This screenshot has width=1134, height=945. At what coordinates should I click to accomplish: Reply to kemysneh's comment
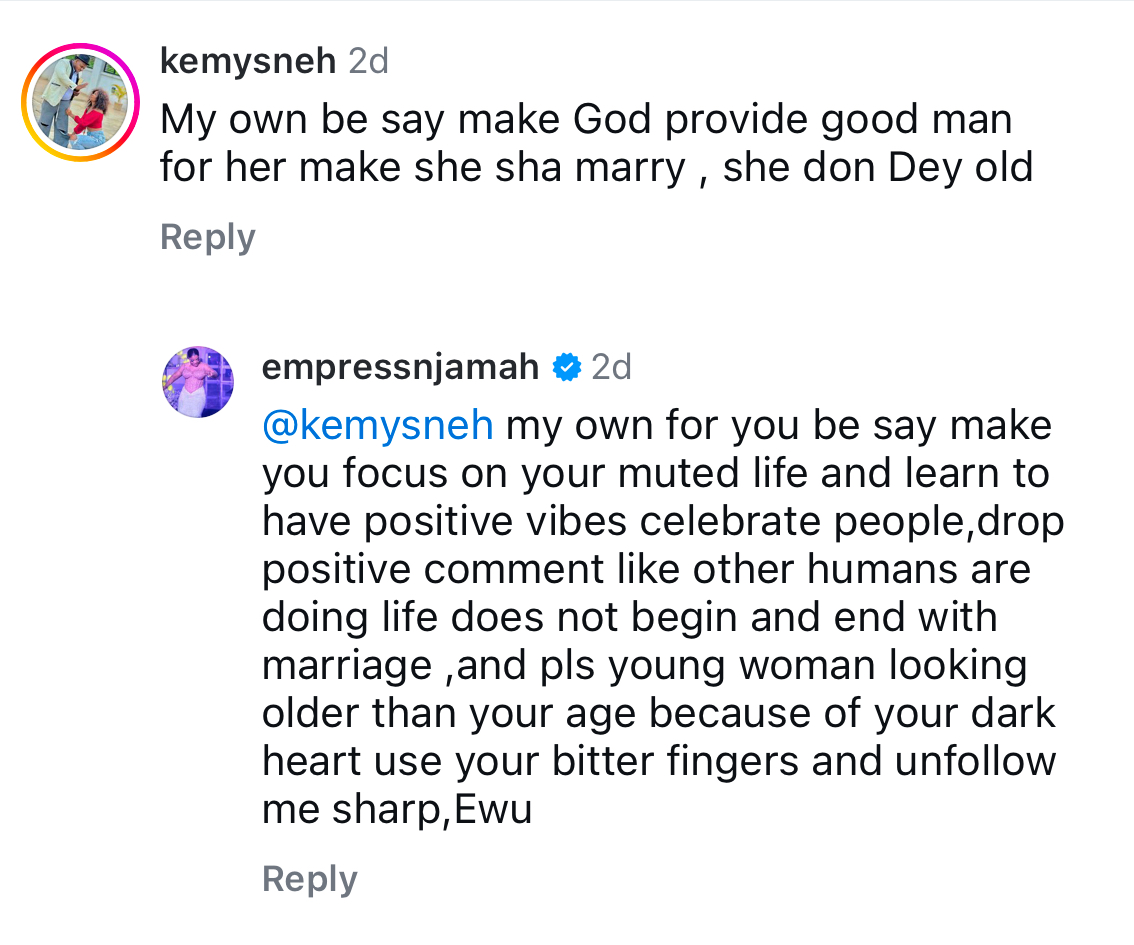pyautogui.click(x=208, y=237)
